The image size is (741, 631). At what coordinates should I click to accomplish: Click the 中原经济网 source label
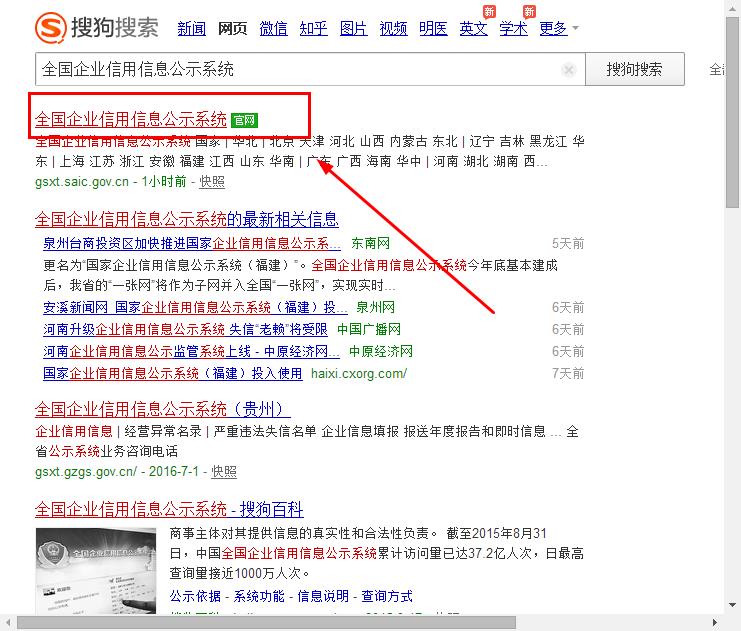[381, 352]
